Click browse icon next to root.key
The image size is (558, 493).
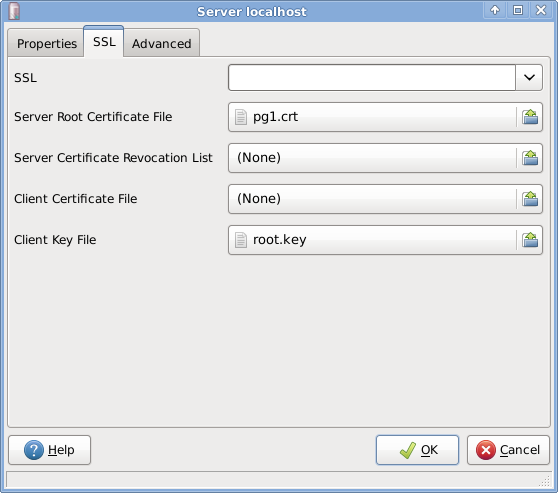(530, 240)
